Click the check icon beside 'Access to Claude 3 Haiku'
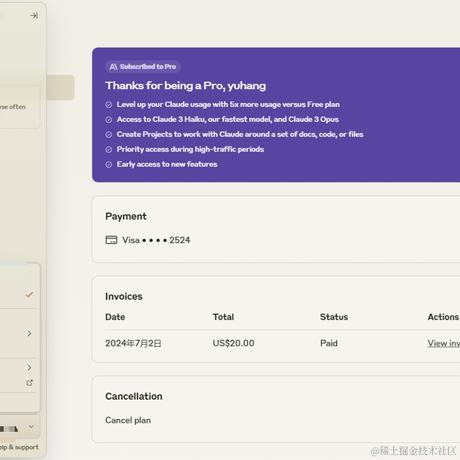Image resolution: width=460 pixels, height=460 pixels. point(109,120)
